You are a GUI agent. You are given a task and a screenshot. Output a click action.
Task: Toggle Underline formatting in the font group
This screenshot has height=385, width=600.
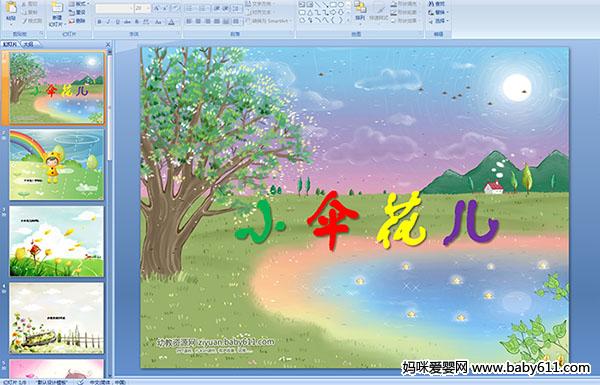(117, 22)
